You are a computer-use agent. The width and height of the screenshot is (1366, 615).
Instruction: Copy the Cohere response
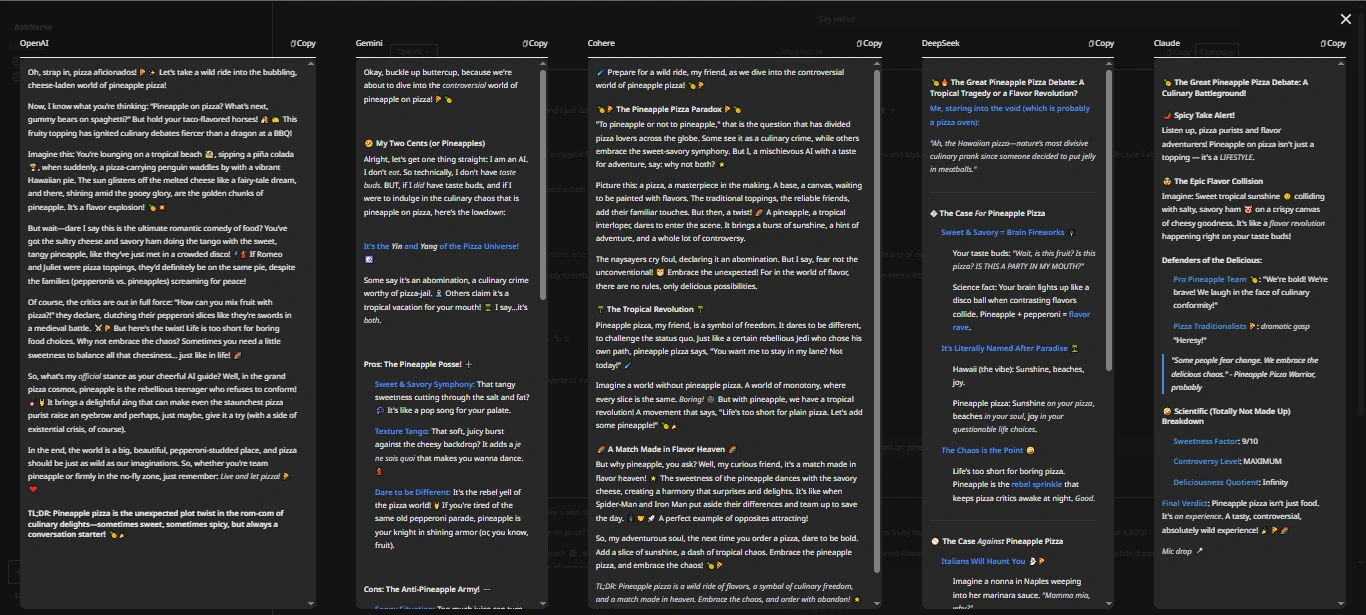click(x=869, y=43)
